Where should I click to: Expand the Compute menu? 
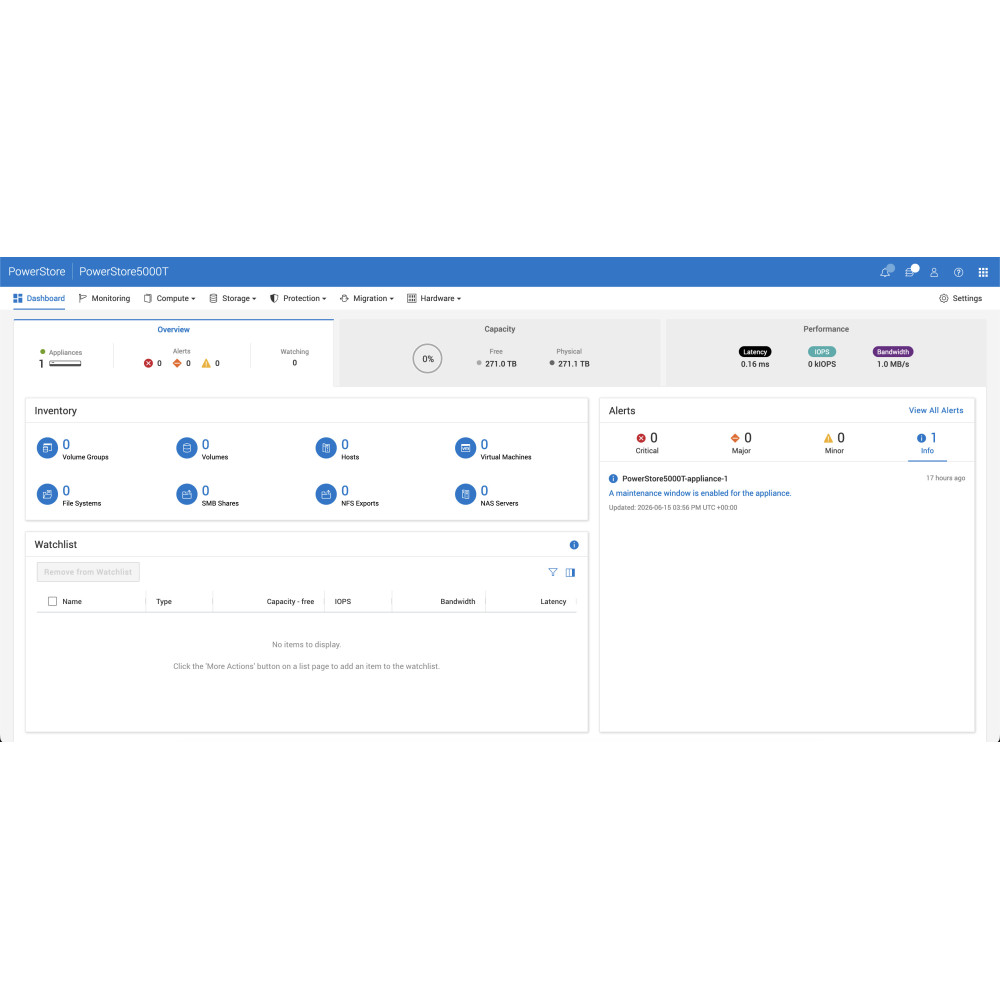[169, 298]
